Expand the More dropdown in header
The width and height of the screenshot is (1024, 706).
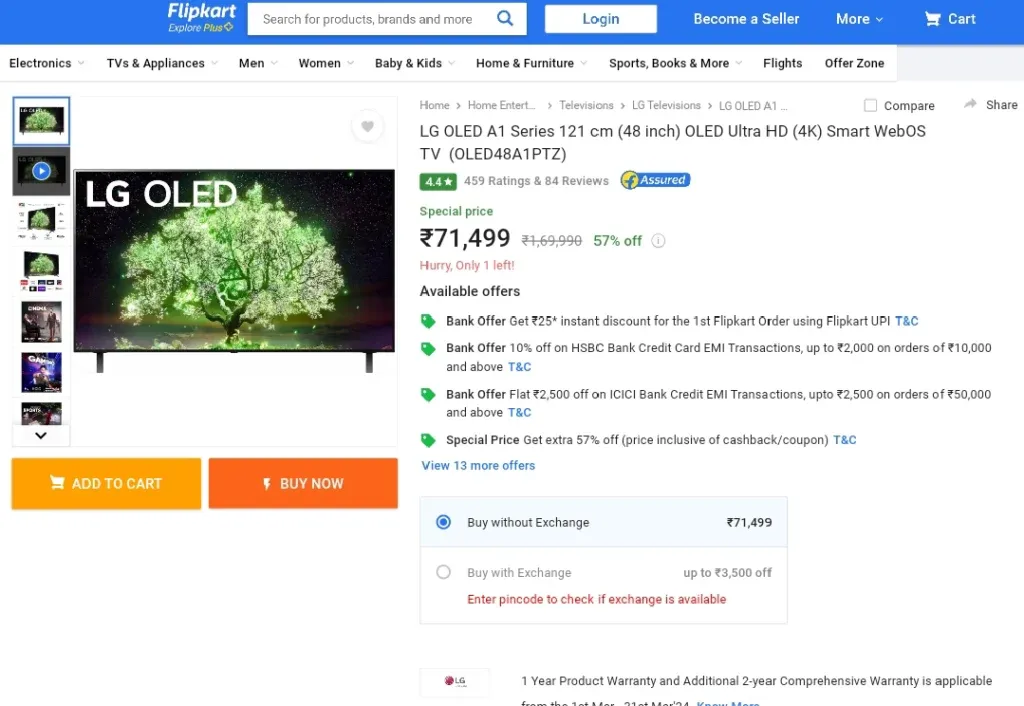tap(859, 19)
